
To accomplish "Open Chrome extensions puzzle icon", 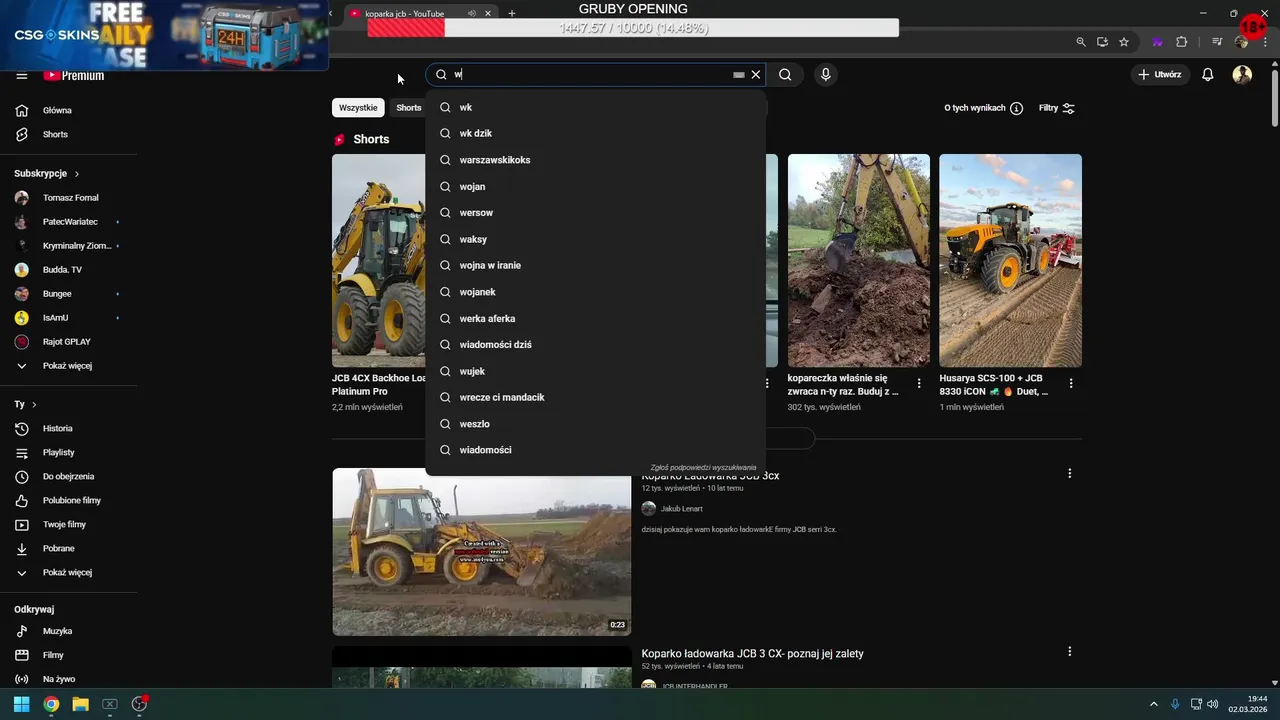I will click(x=1181, y=42).
